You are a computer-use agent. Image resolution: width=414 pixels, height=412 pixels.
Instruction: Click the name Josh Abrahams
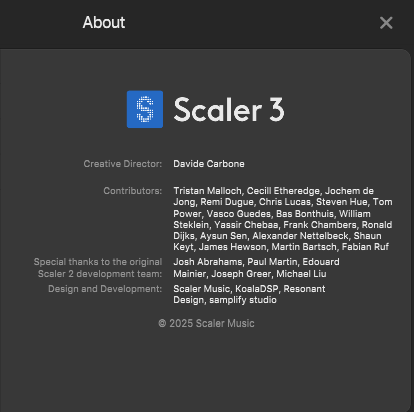tap(208, 262)
